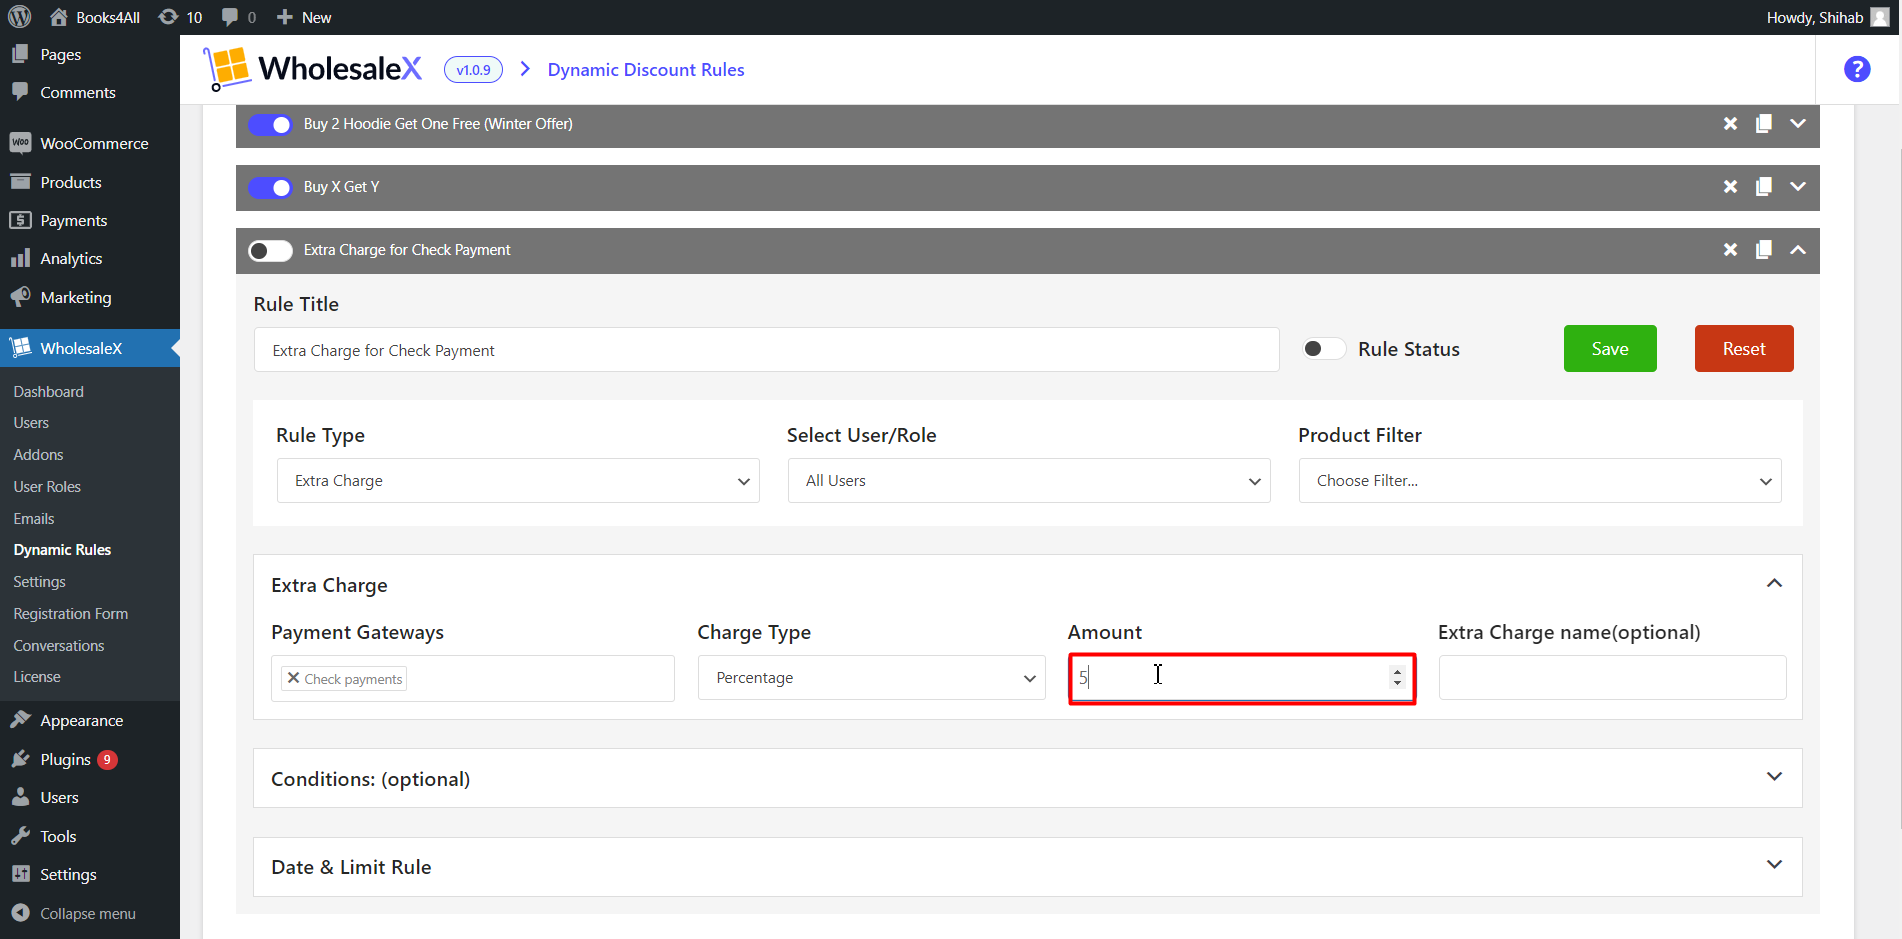
Task: Collapse the Extra Charge section
Action: [1774, 584]
